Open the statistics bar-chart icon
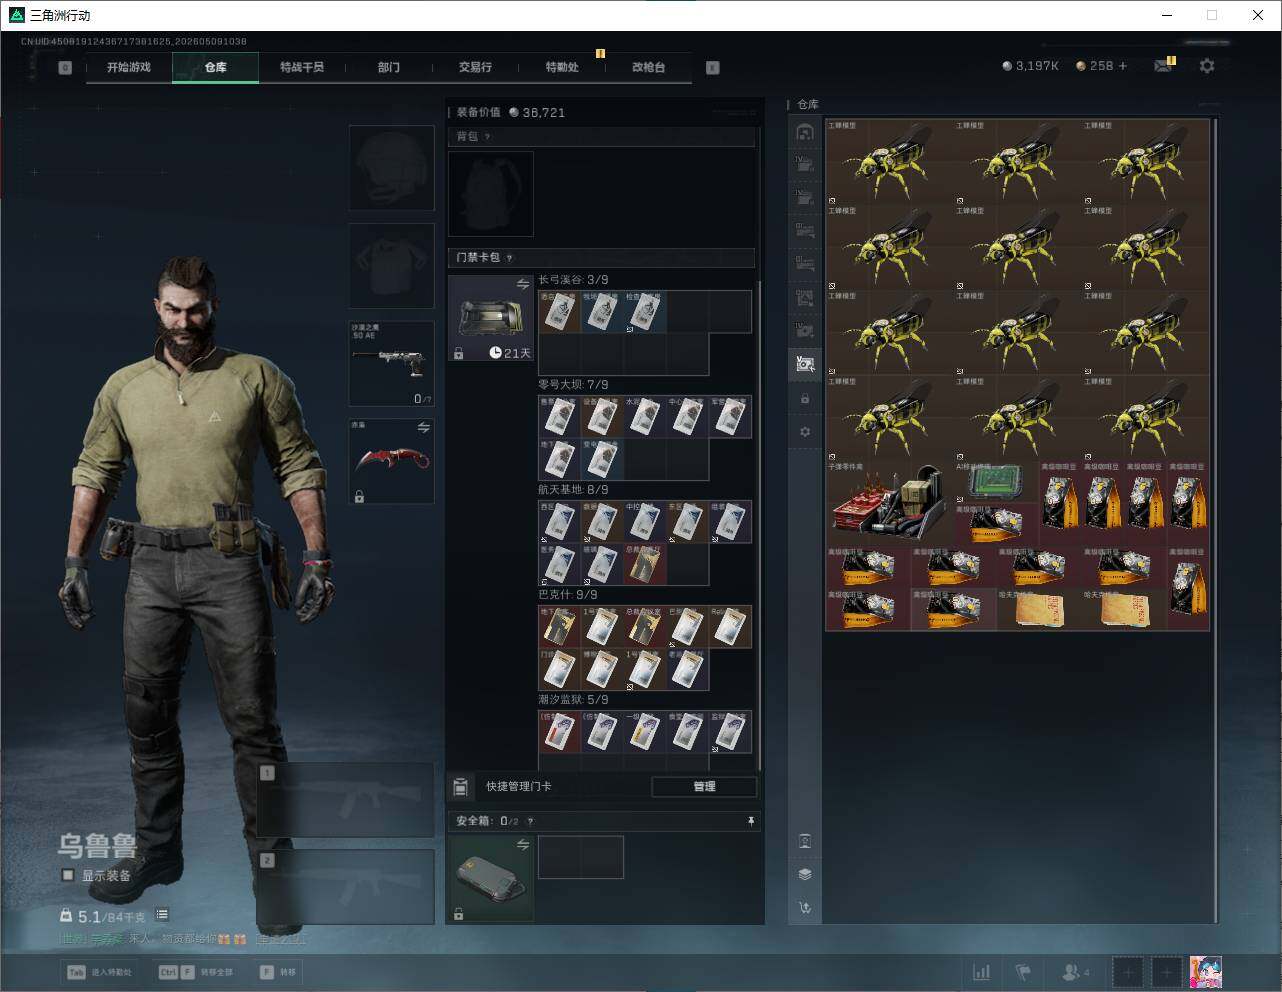The height and width of the screenshot is (992, 1282). (982, 972)
